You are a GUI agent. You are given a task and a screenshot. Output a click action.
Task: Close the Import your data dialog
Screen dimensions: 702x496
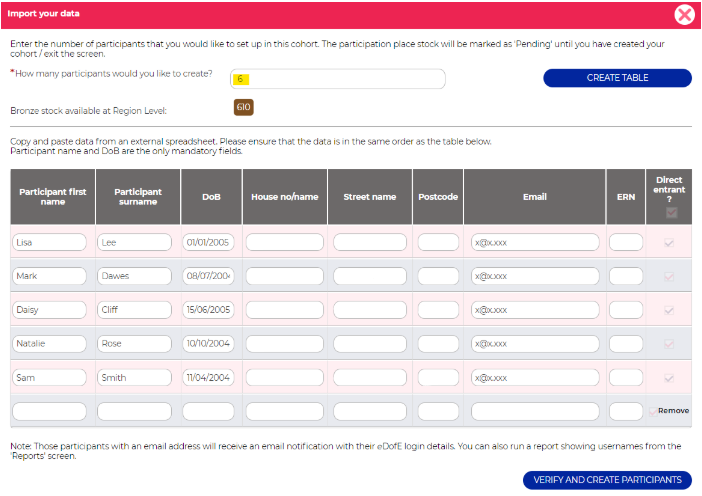(x=684, y=14)
